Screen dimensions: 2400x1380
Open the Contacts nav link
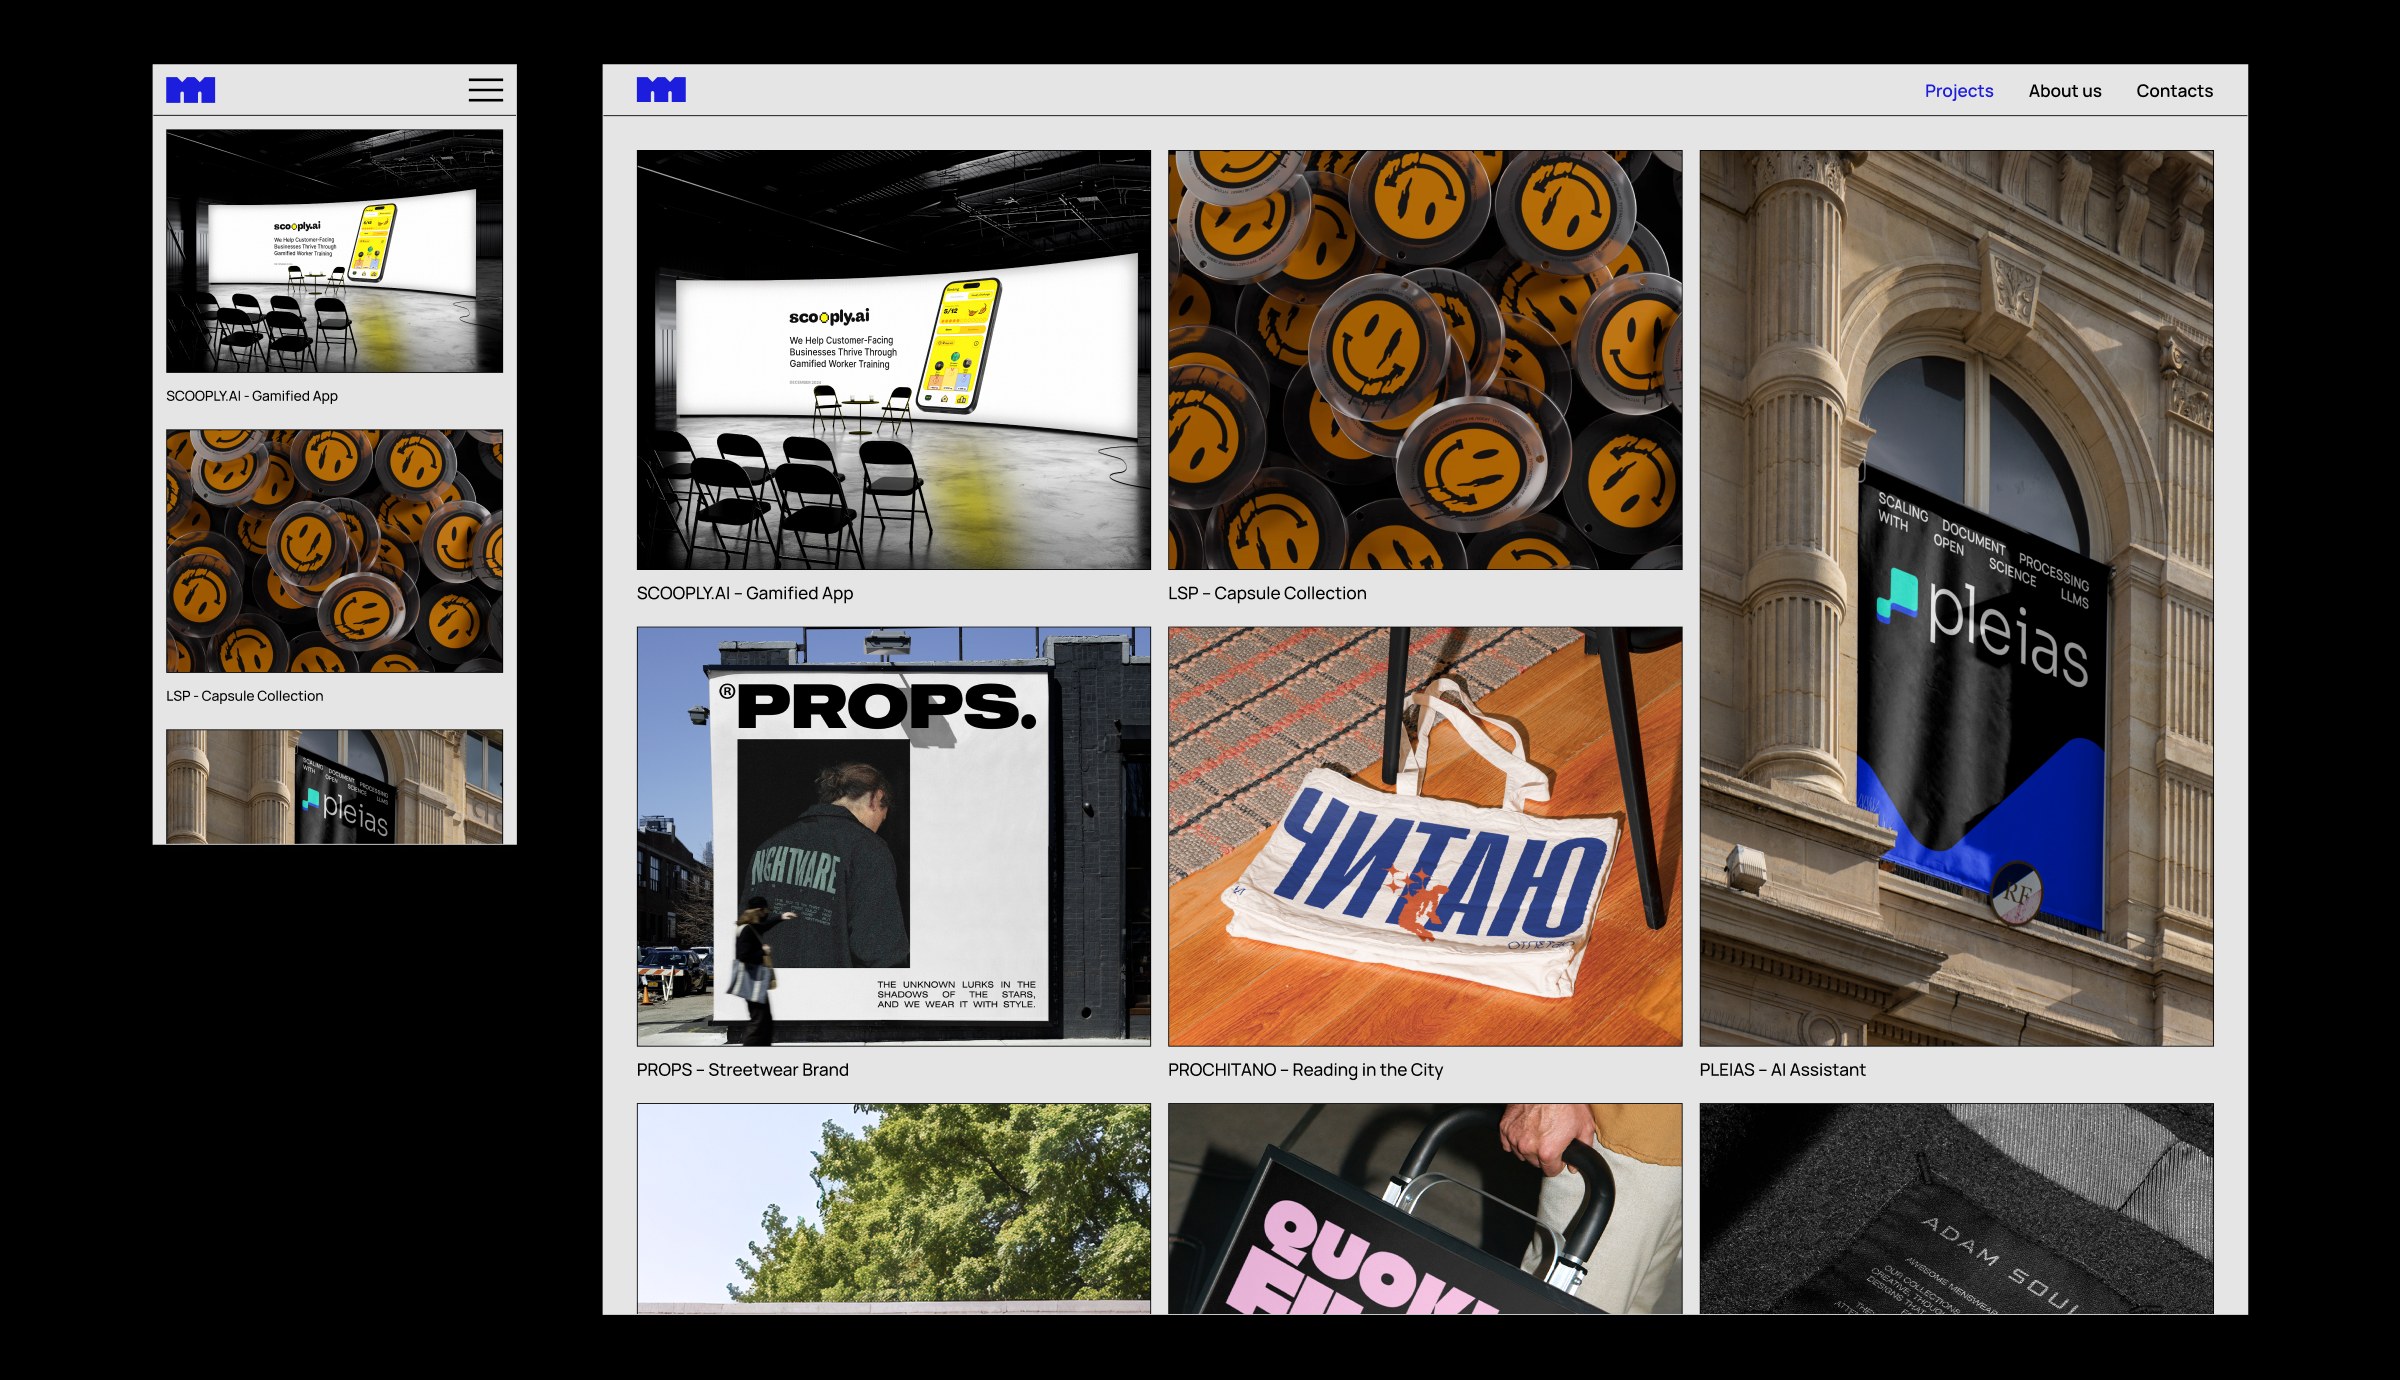pyautogui.click(x=2174, y=91)
